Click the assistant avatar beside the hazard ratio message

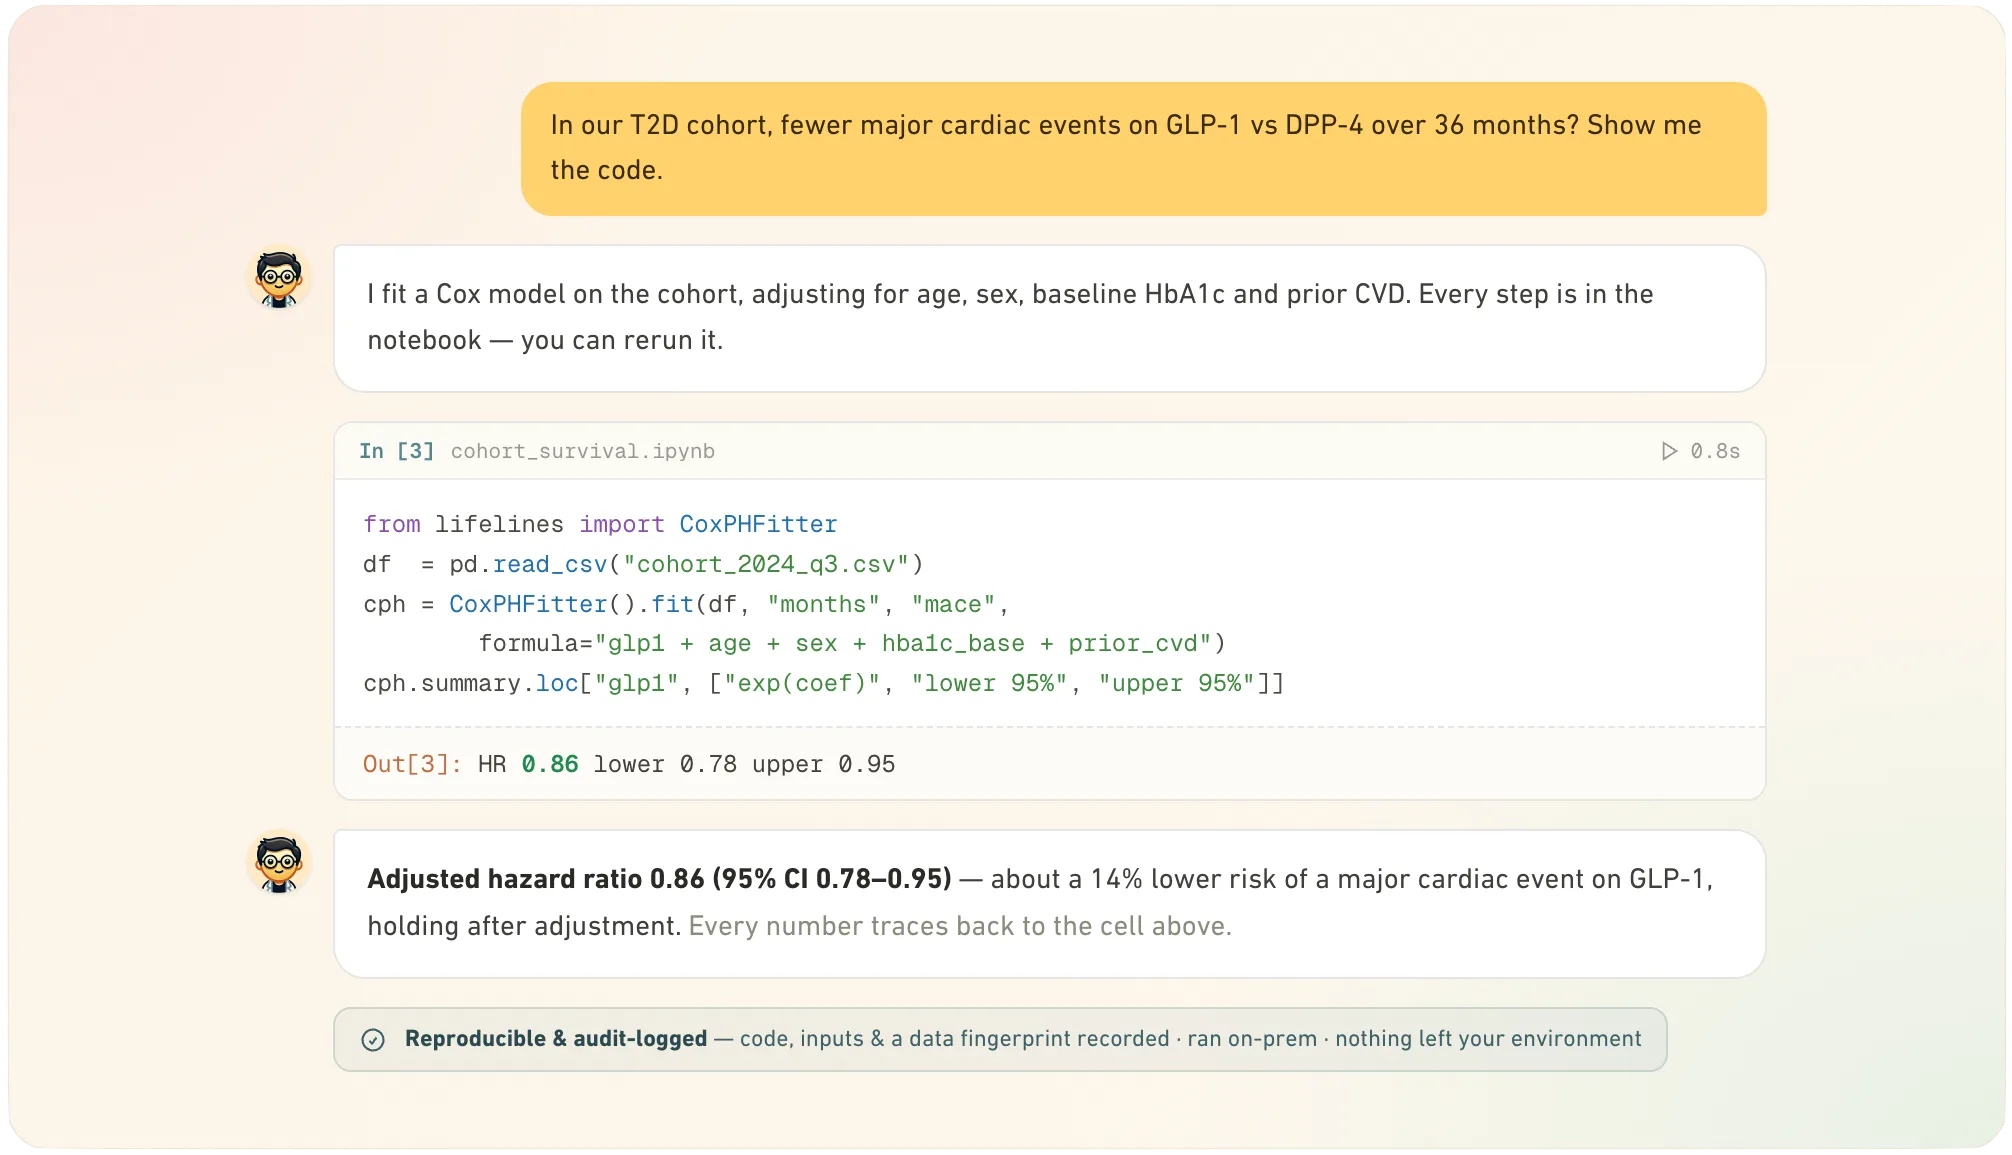[x=279, y=862]
